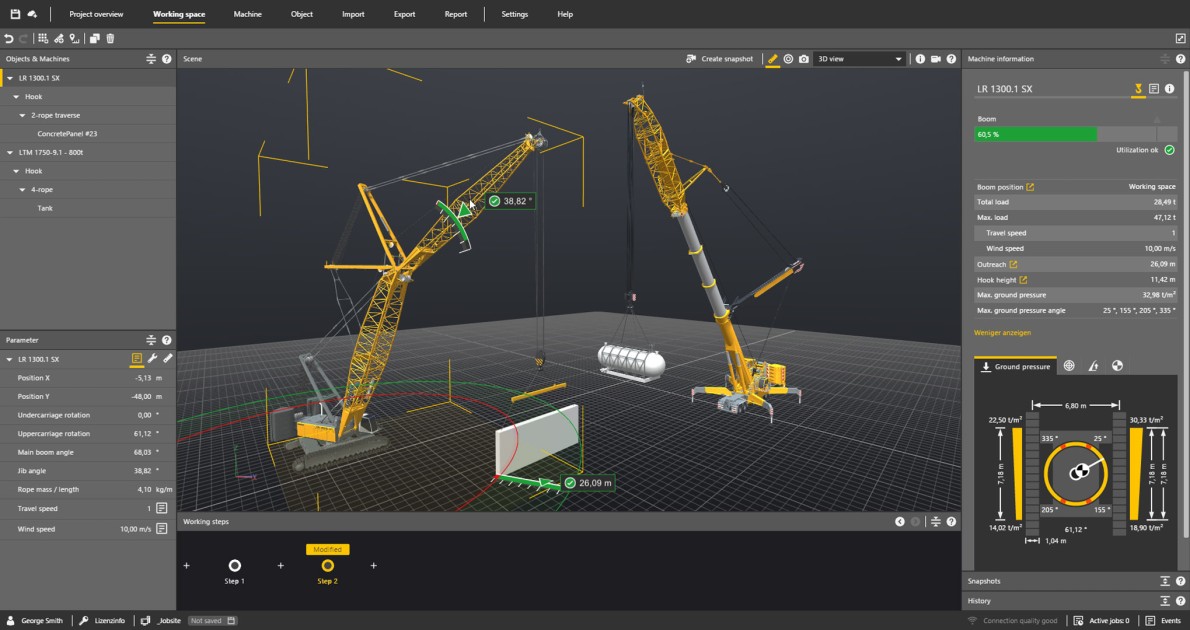
Task: Click the Weniger anzeigen link
Action: [1002, 333]
